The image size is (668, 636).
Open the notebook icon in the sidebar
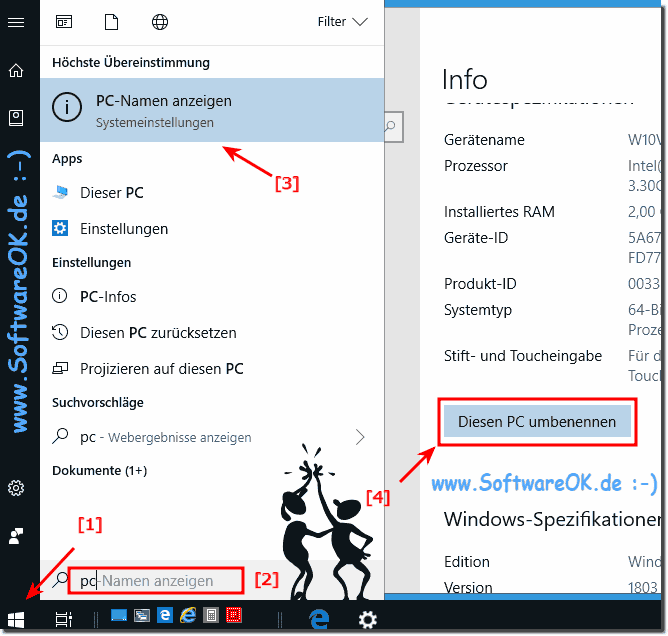pos(16,118)
